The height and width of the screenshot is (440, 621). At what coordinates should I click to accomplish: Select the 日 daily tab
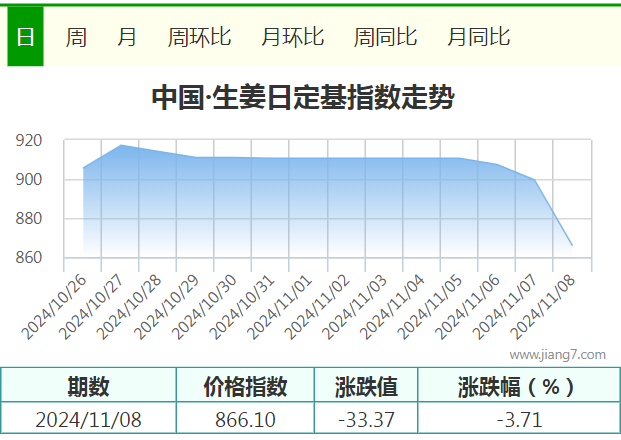pyautogui.click(x=25, y=36)
